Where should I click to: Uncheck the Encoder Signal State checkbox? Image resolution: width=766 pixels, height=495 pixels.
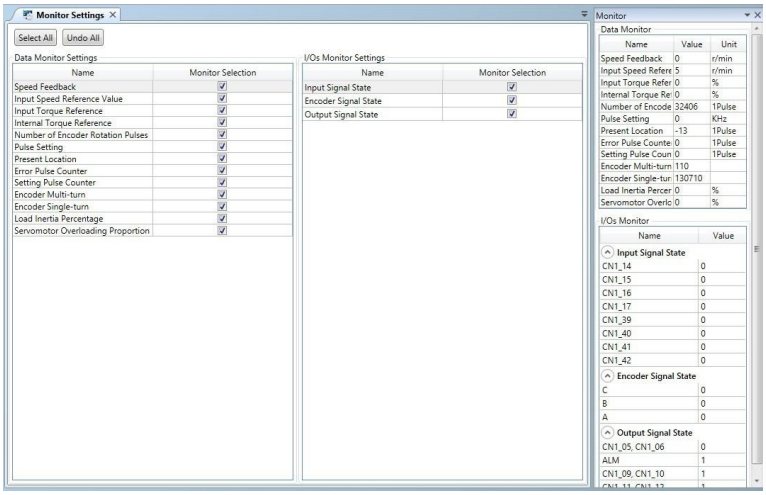(x=512, y=100)
